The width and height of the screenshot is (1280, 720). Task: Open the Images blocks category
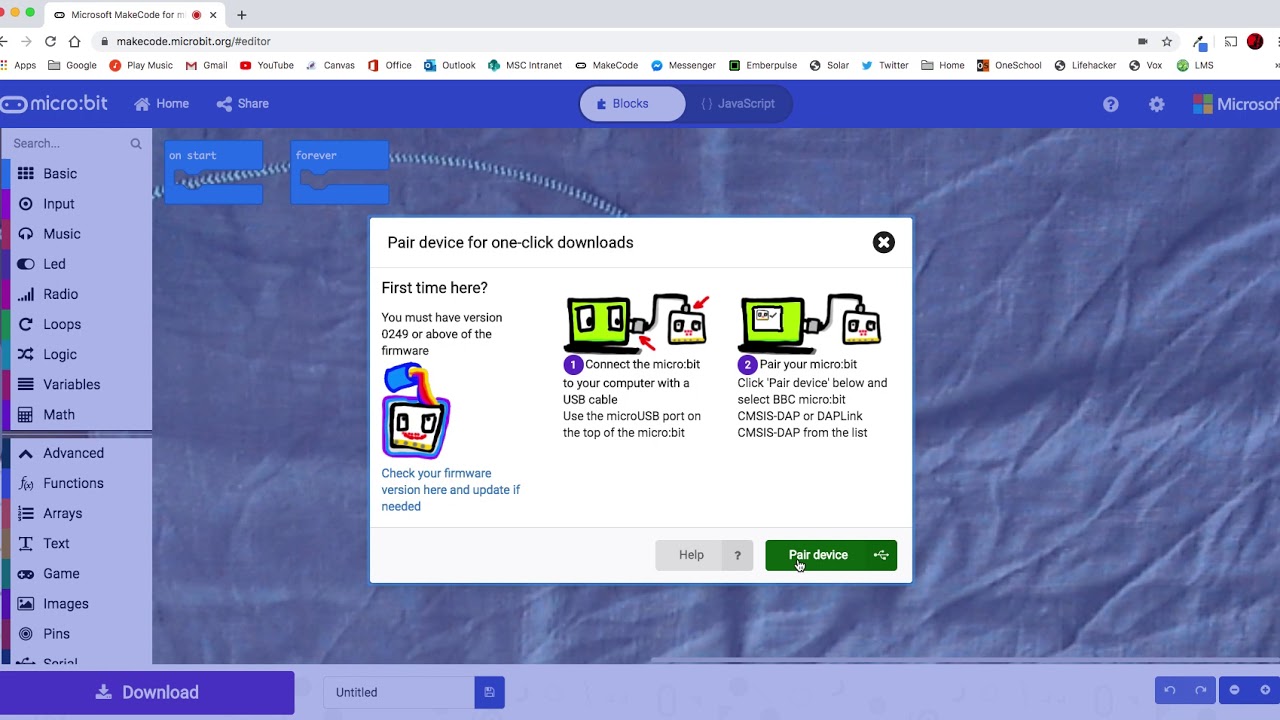pyautogui.click(x=77, y=603)
